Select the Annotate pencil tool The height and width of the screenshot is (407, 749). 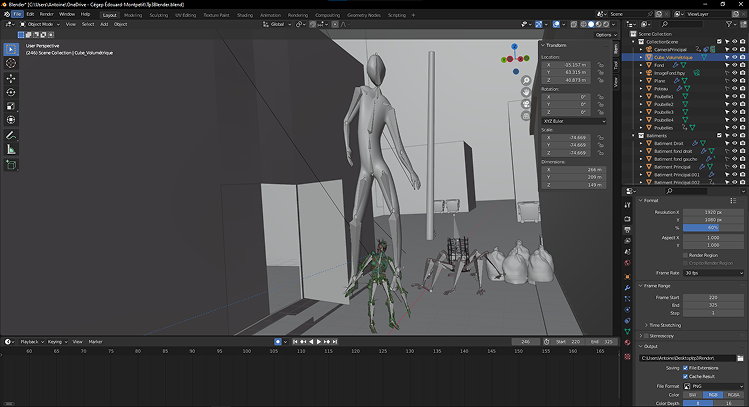tap(11, 134)
